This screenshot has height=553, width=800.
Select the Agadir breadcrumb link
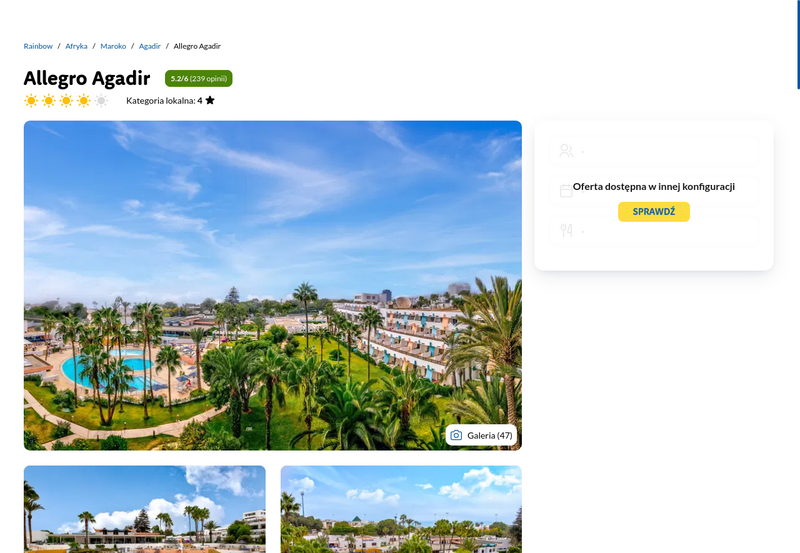pyautogui.click(x=149, y=46)
